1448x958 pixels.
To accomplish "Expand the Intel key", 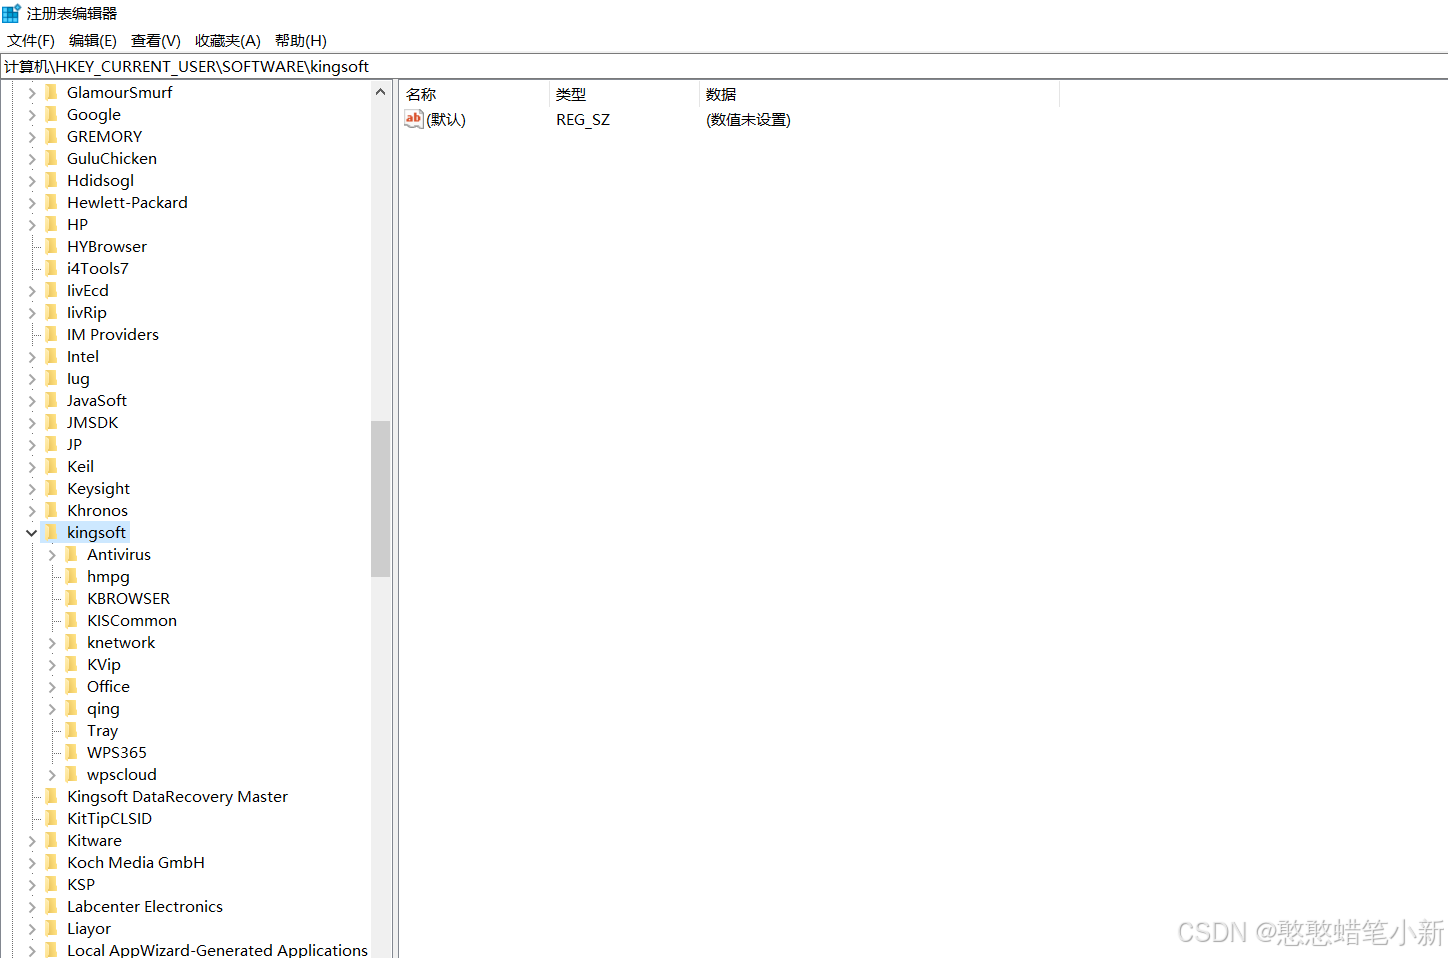I will [x=32, y=357].
